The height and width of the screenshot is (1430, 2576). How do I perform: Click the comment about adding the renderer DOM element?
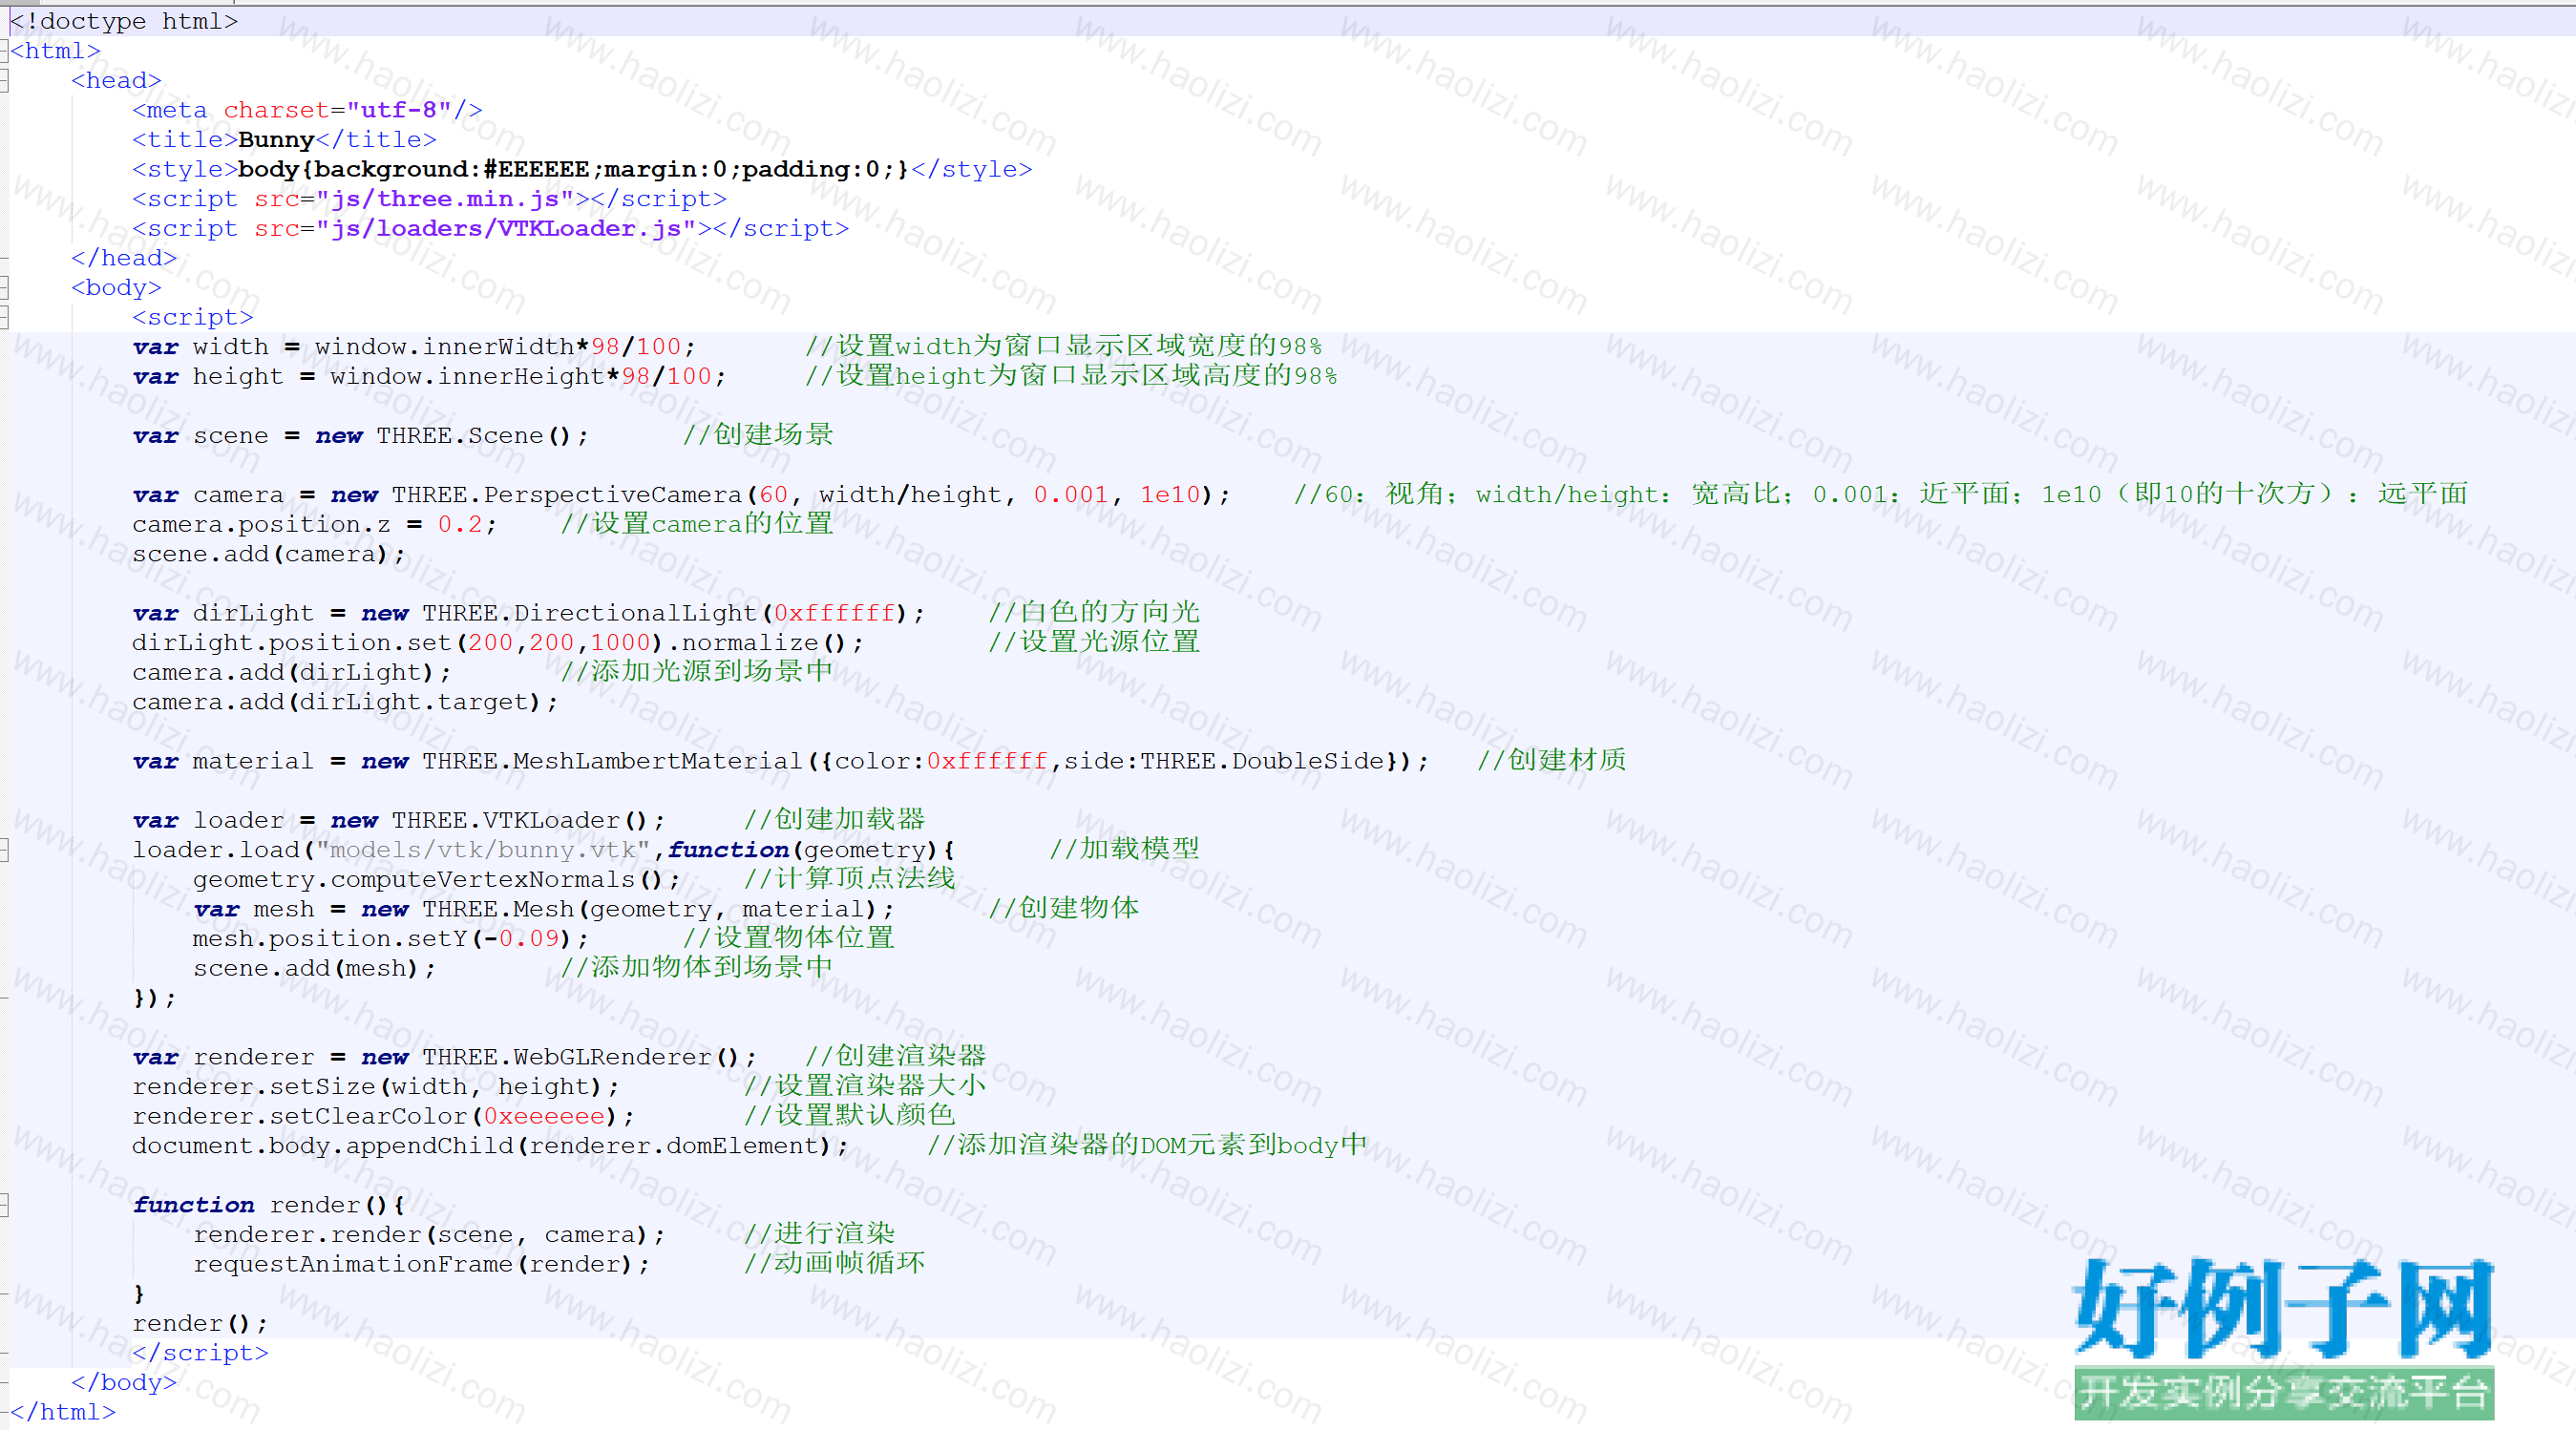click(1147, 1145)
